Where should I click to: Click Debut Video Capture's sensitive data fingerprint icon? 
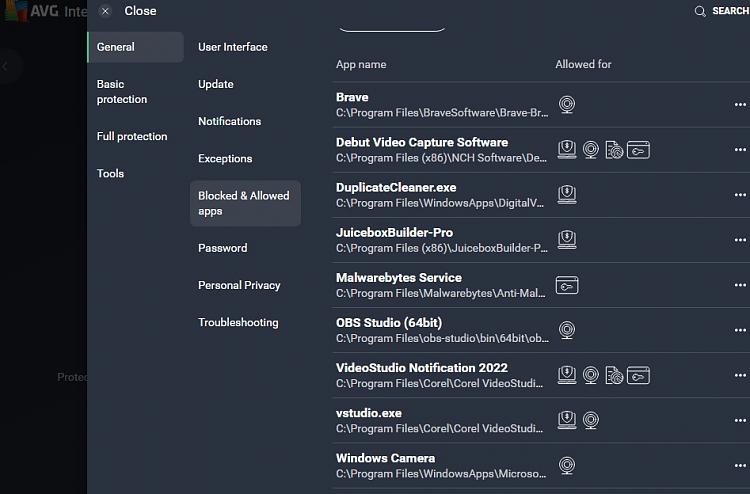pyautogui.click(x=614, y=150)
